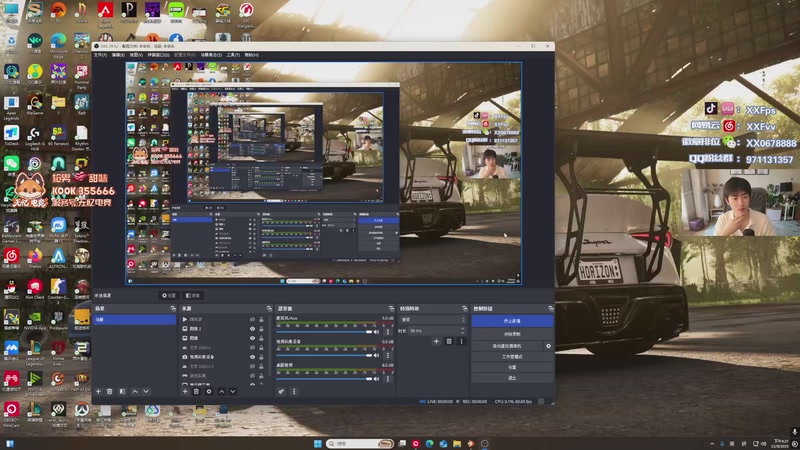Screen dimensions: 800x450
Task: Hide the 图像 2 source
Action: (252, 329)
